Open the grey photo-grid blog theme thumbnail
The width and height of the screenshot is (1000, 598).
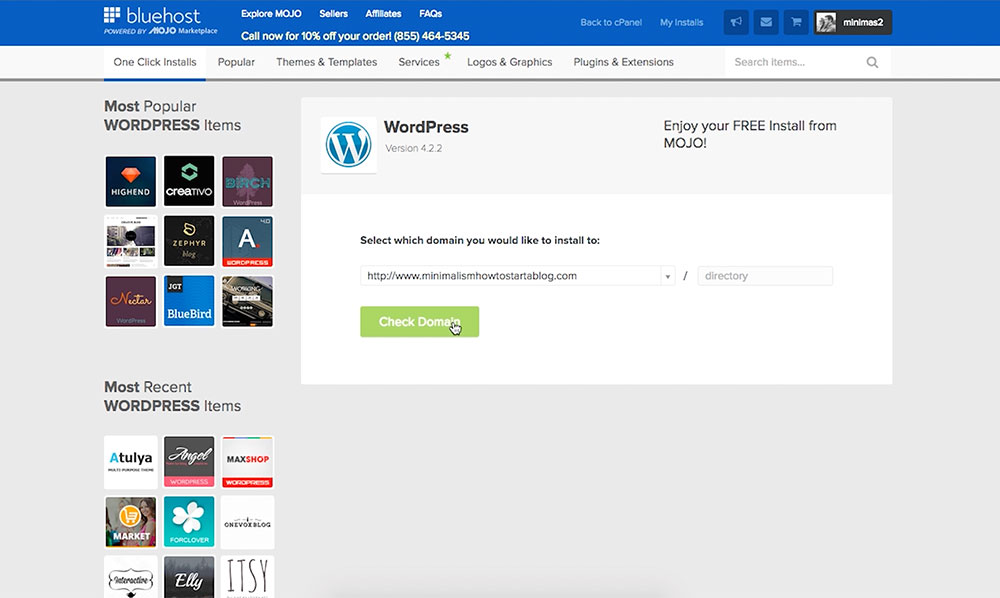coord(131,242)
